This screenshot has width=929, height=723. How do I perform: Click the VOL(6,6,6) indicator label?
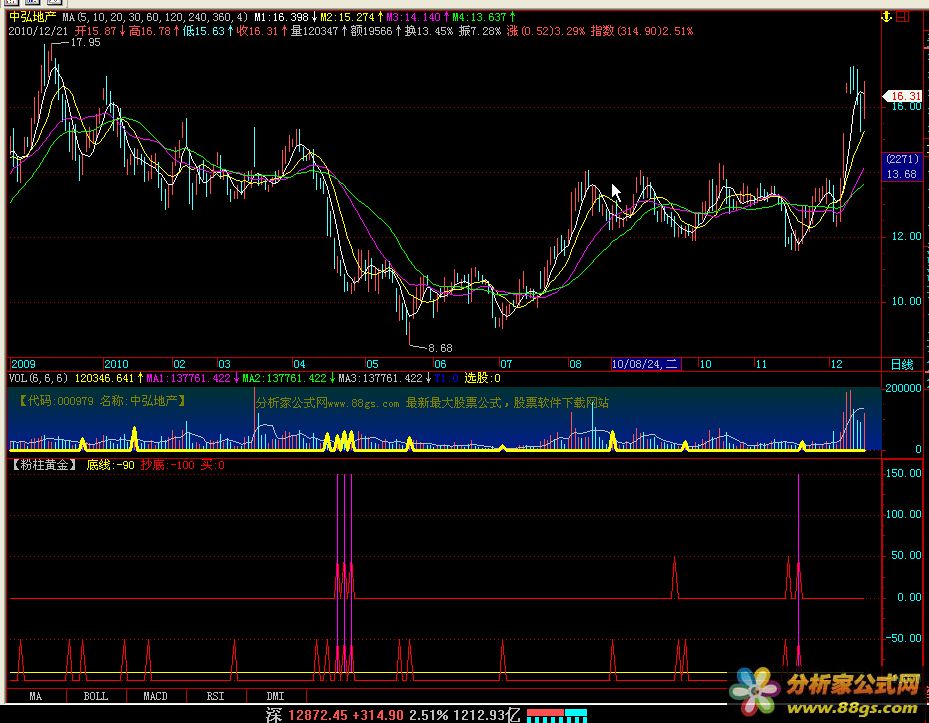point(39,378)
